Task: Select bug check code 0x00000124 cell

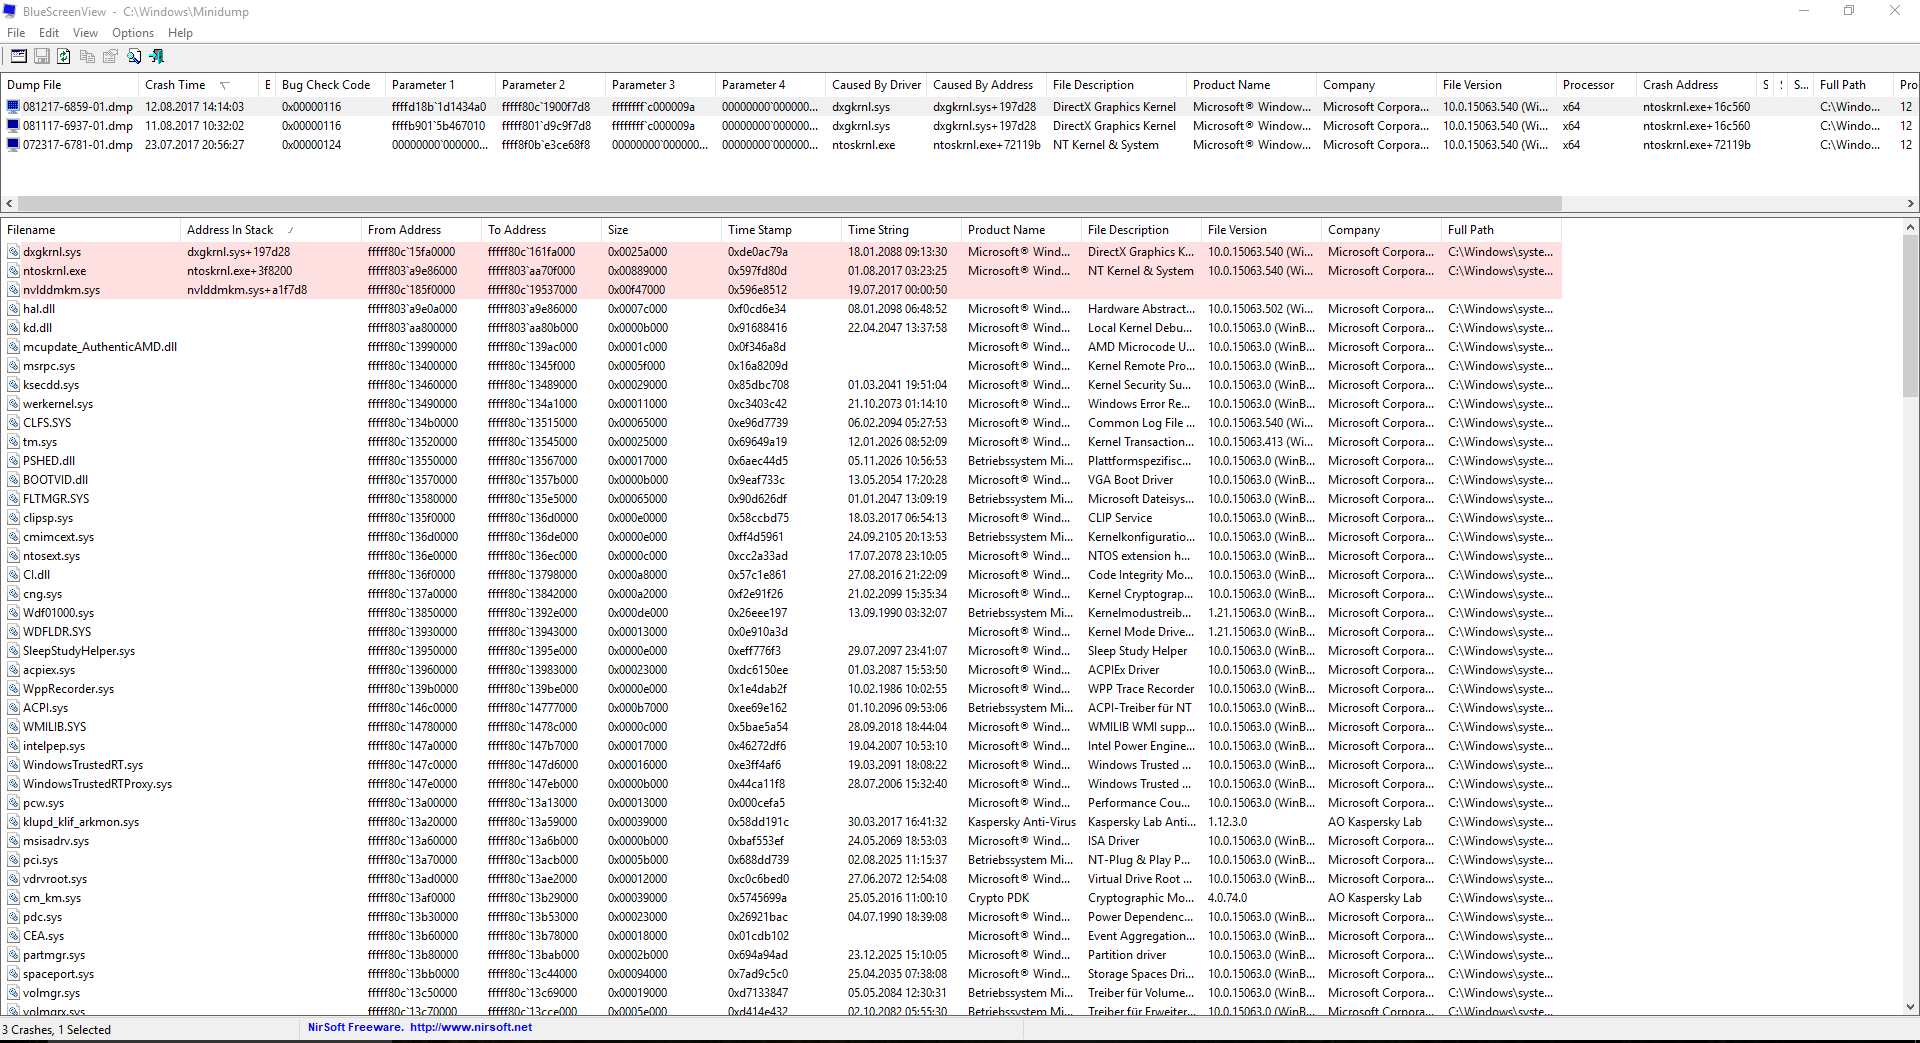Action: coord(311,145)
